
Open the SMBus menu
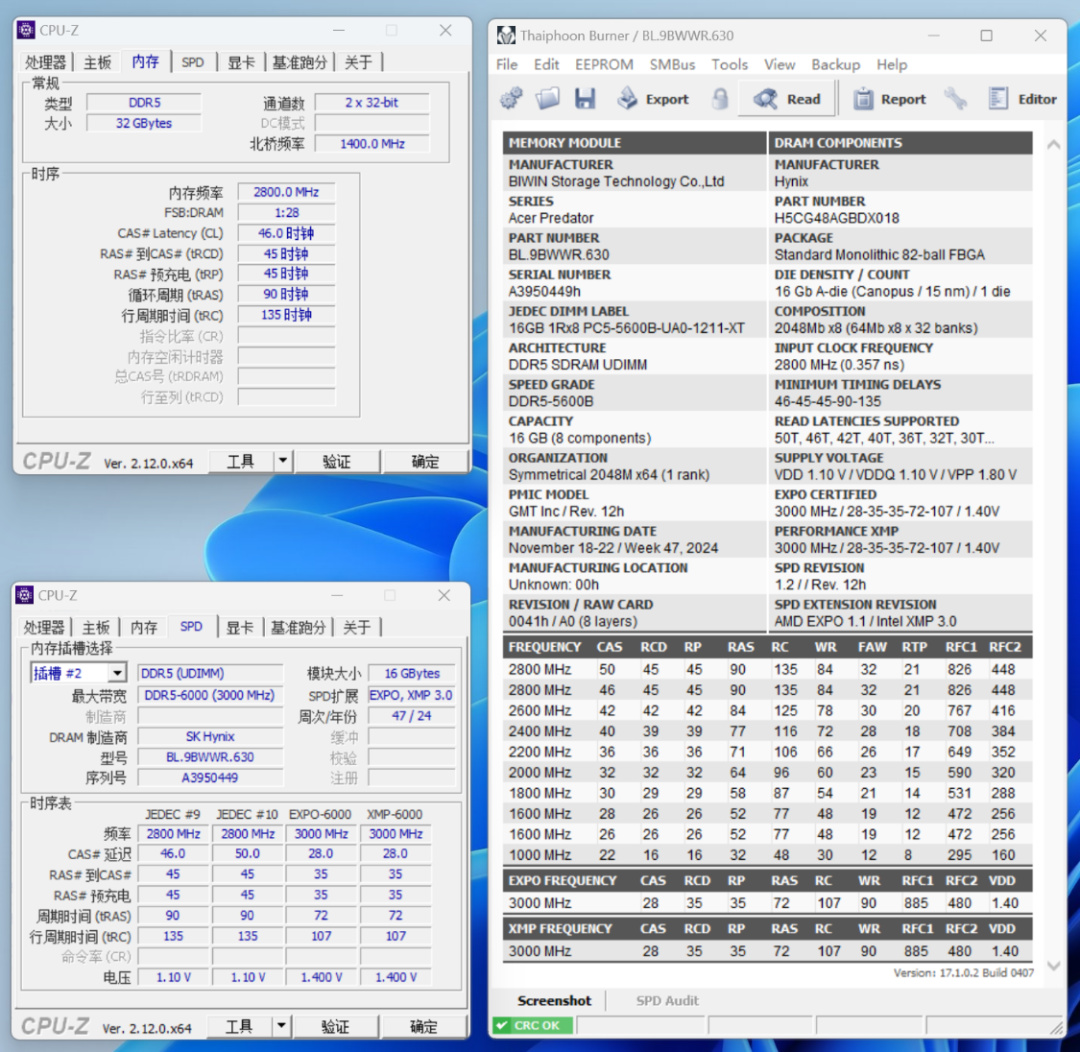pos(672,64)
